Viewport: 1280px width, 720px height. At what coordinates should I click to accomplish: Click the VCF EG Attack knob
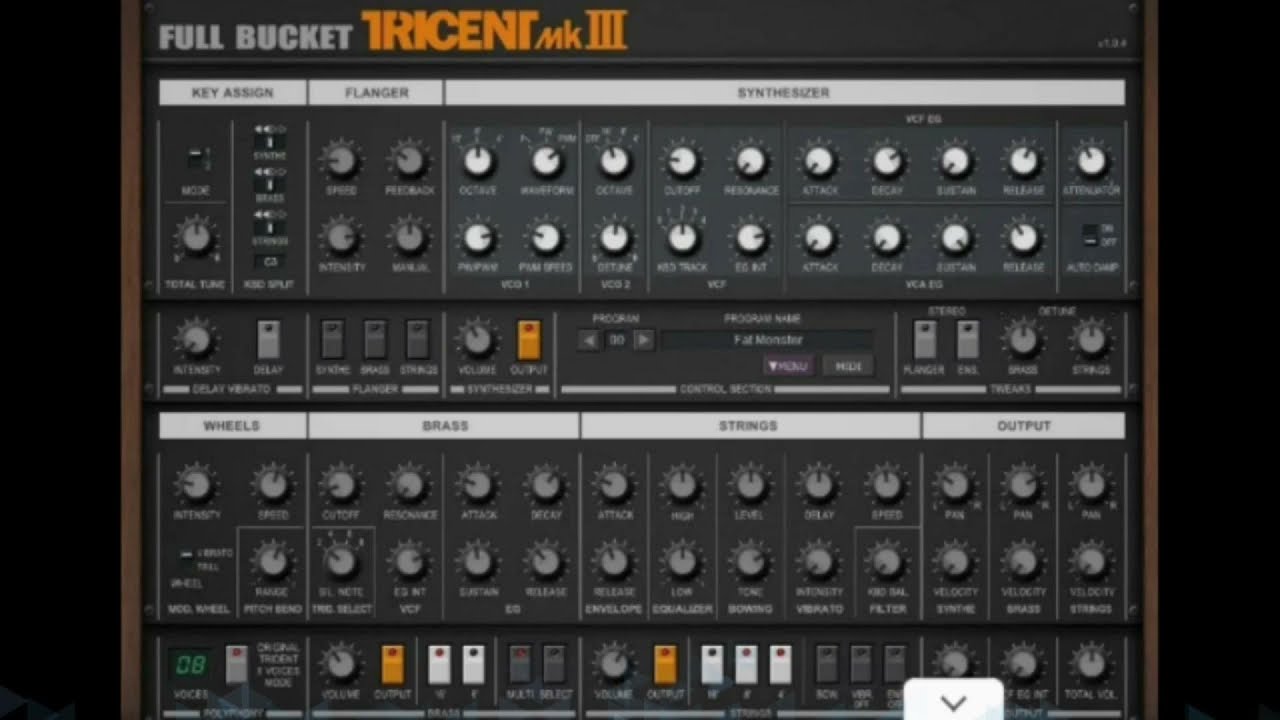(x=819, y=161)
